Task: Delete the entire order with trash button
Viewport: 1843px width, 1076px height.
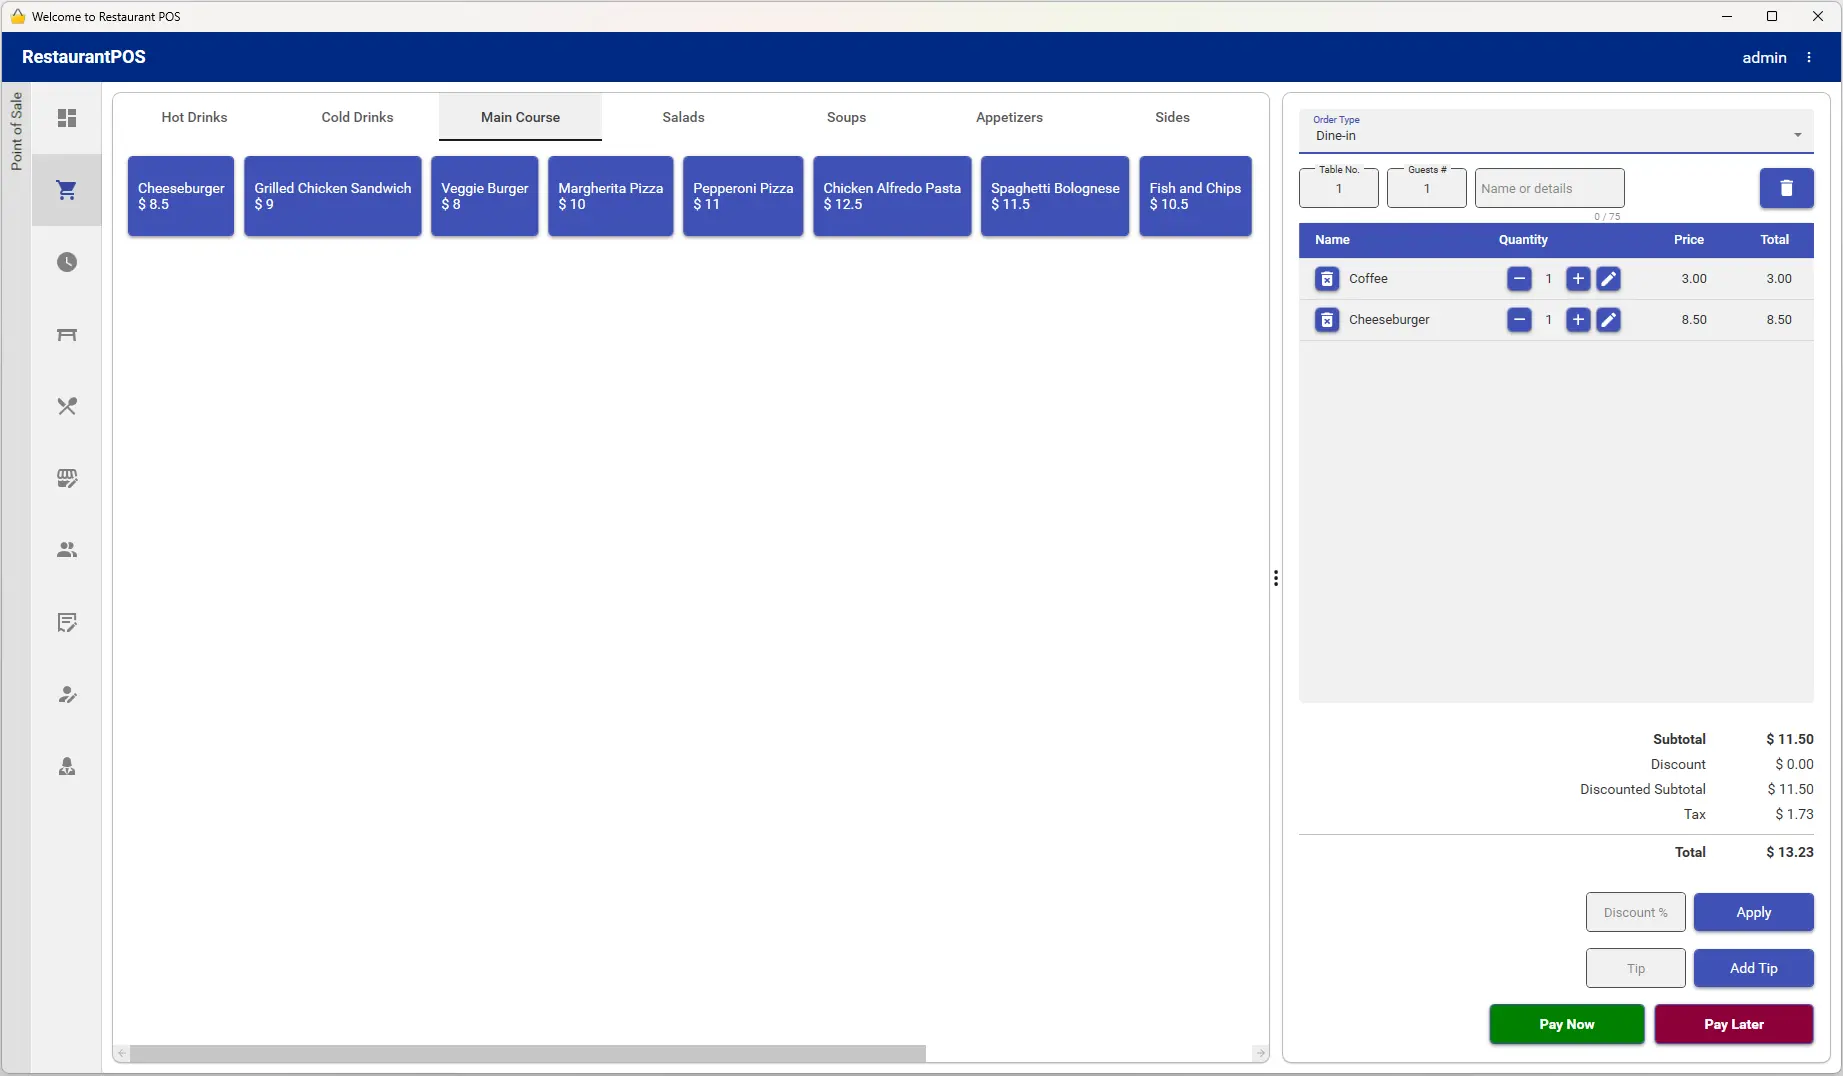Action: [x=1786, y=188]
